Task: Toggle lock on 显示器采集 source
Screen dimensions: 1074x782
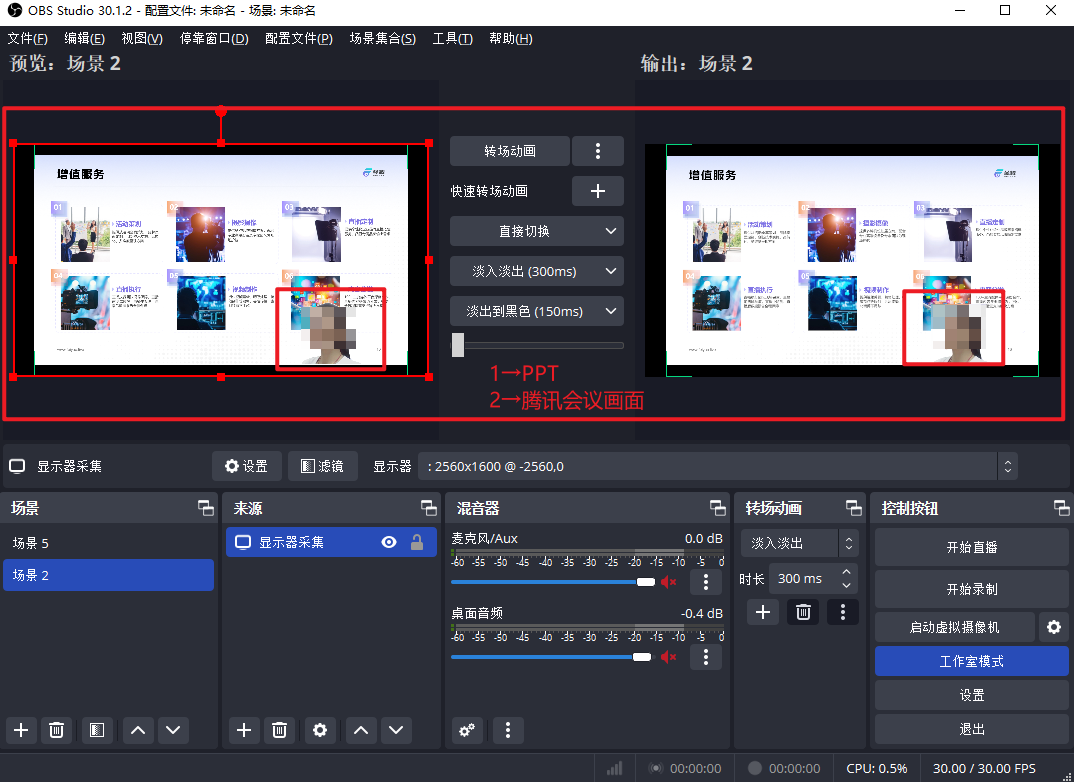Action: click(x=417, y=542)
